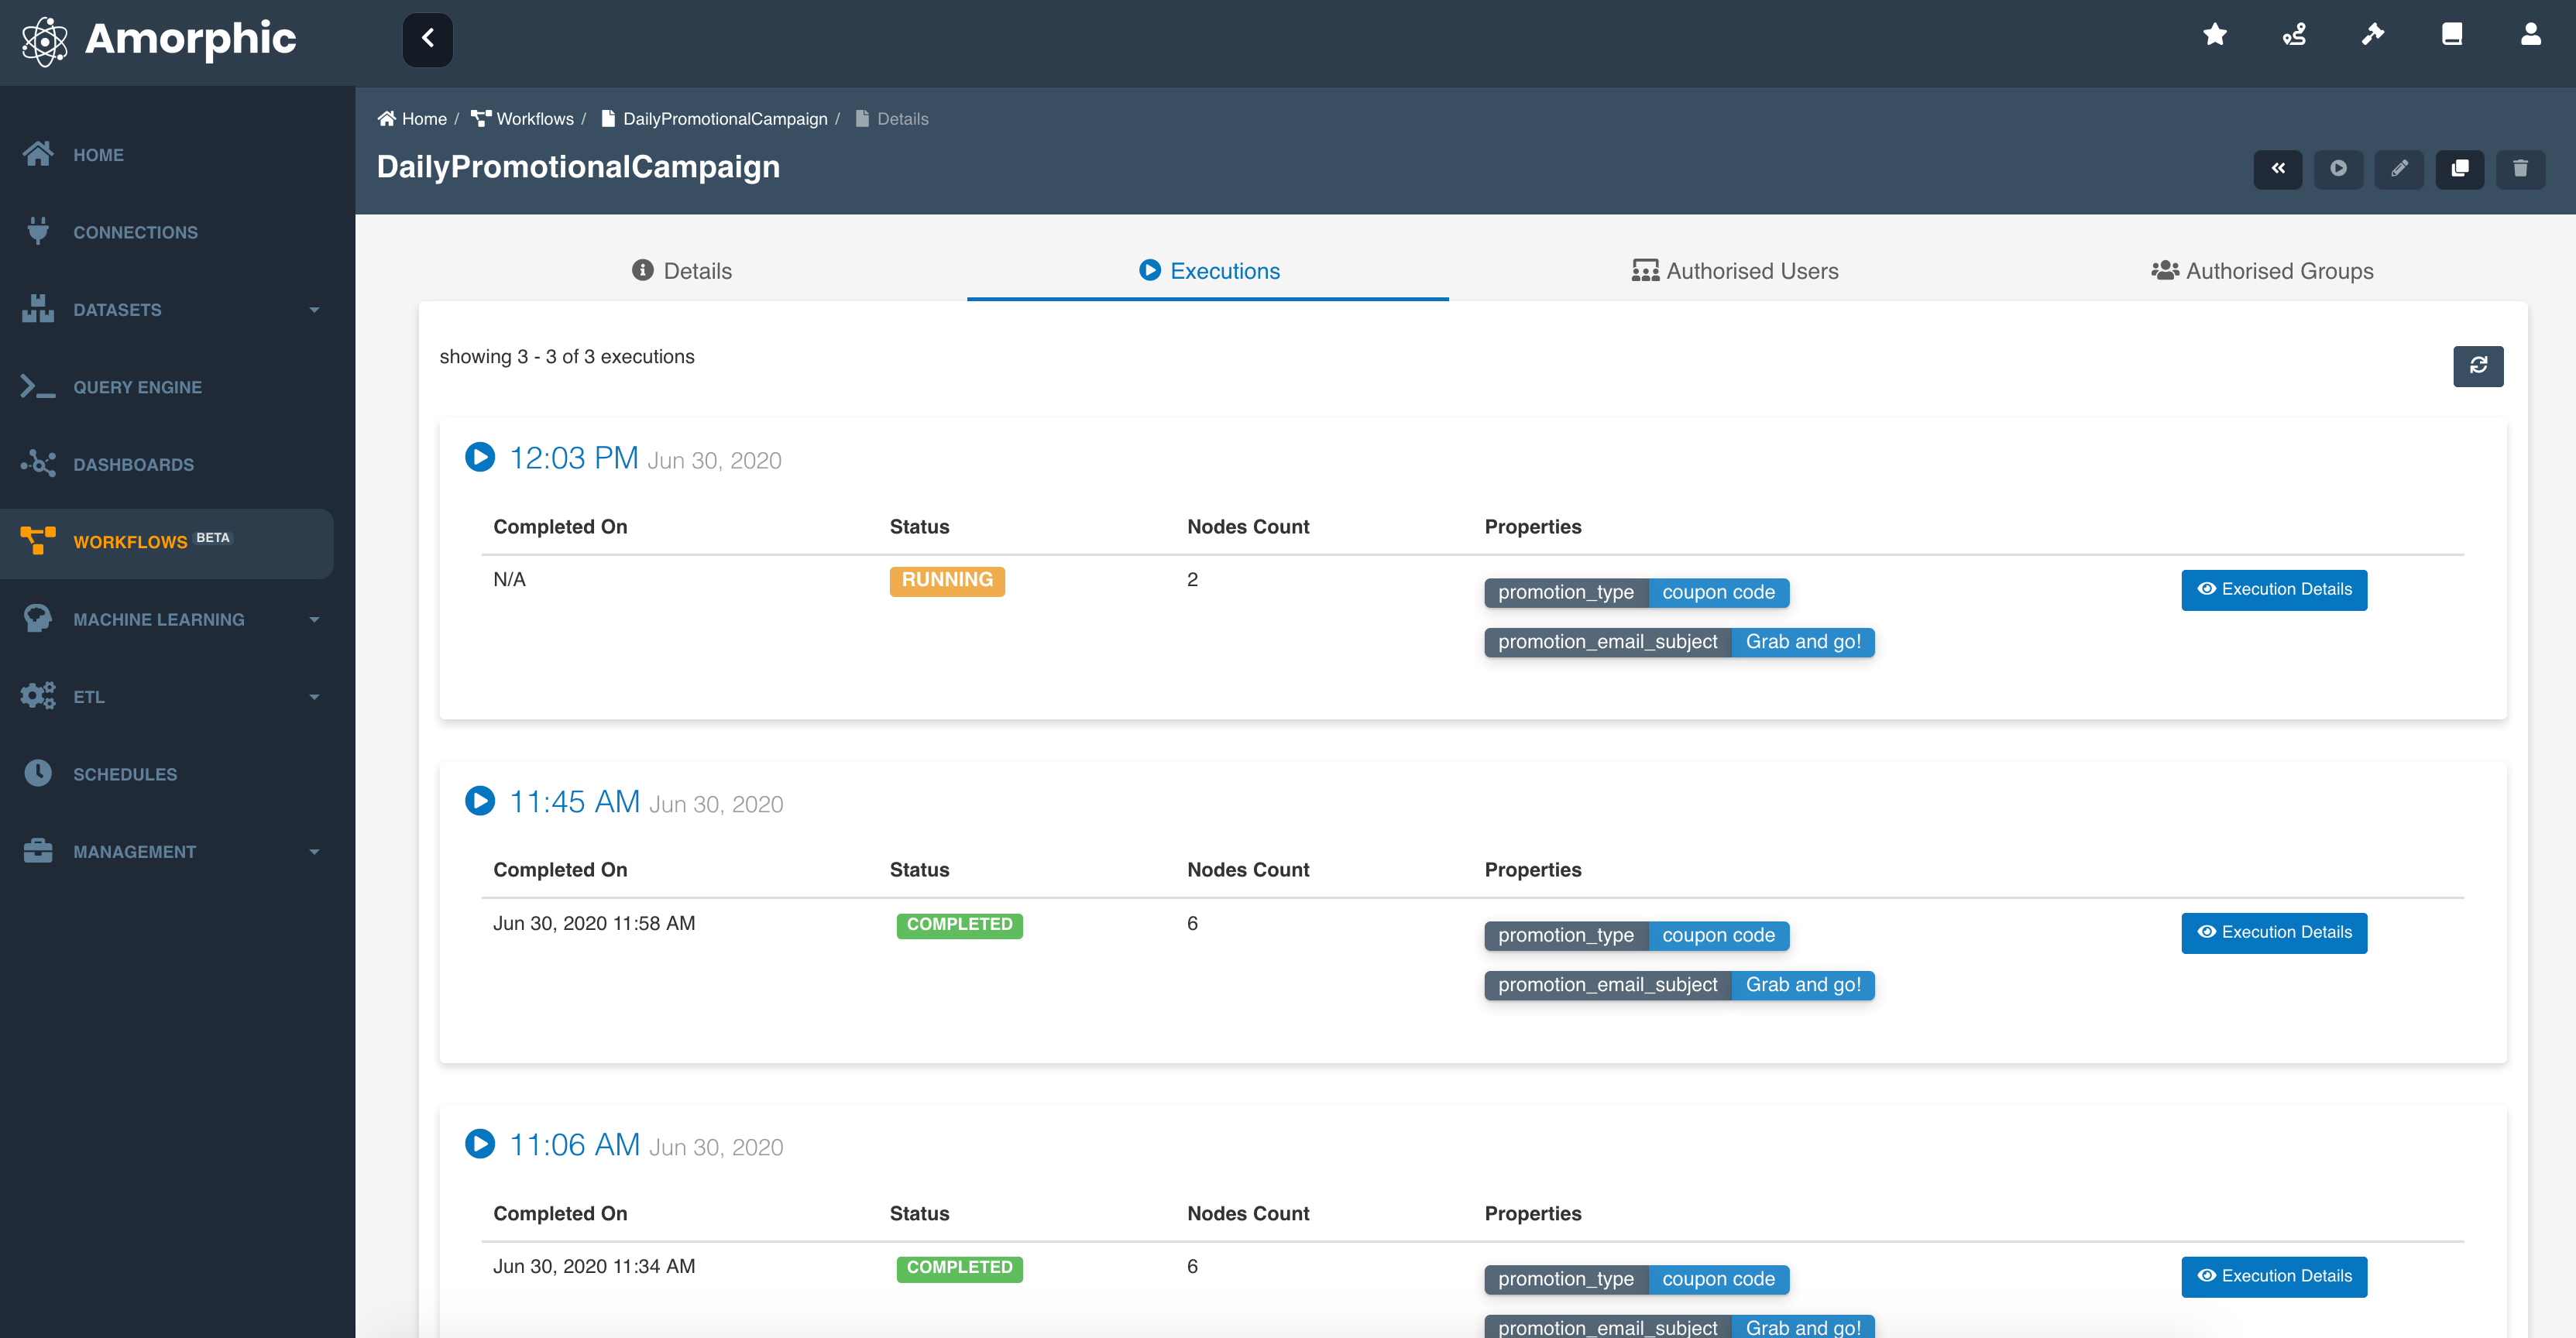Open the favorites star in the top bar
The image size is (2576, 1338).
(2214, 35)
